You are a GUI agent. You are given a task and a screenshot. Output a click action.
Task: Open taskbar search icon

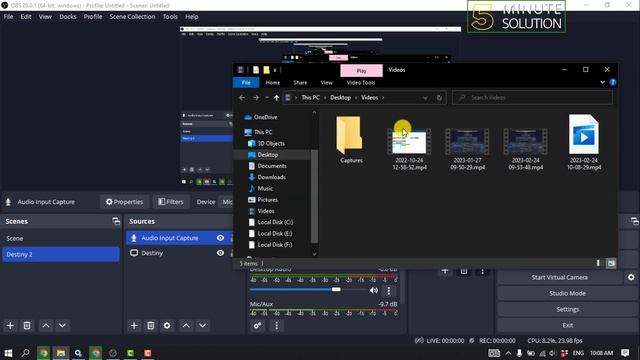25,353
